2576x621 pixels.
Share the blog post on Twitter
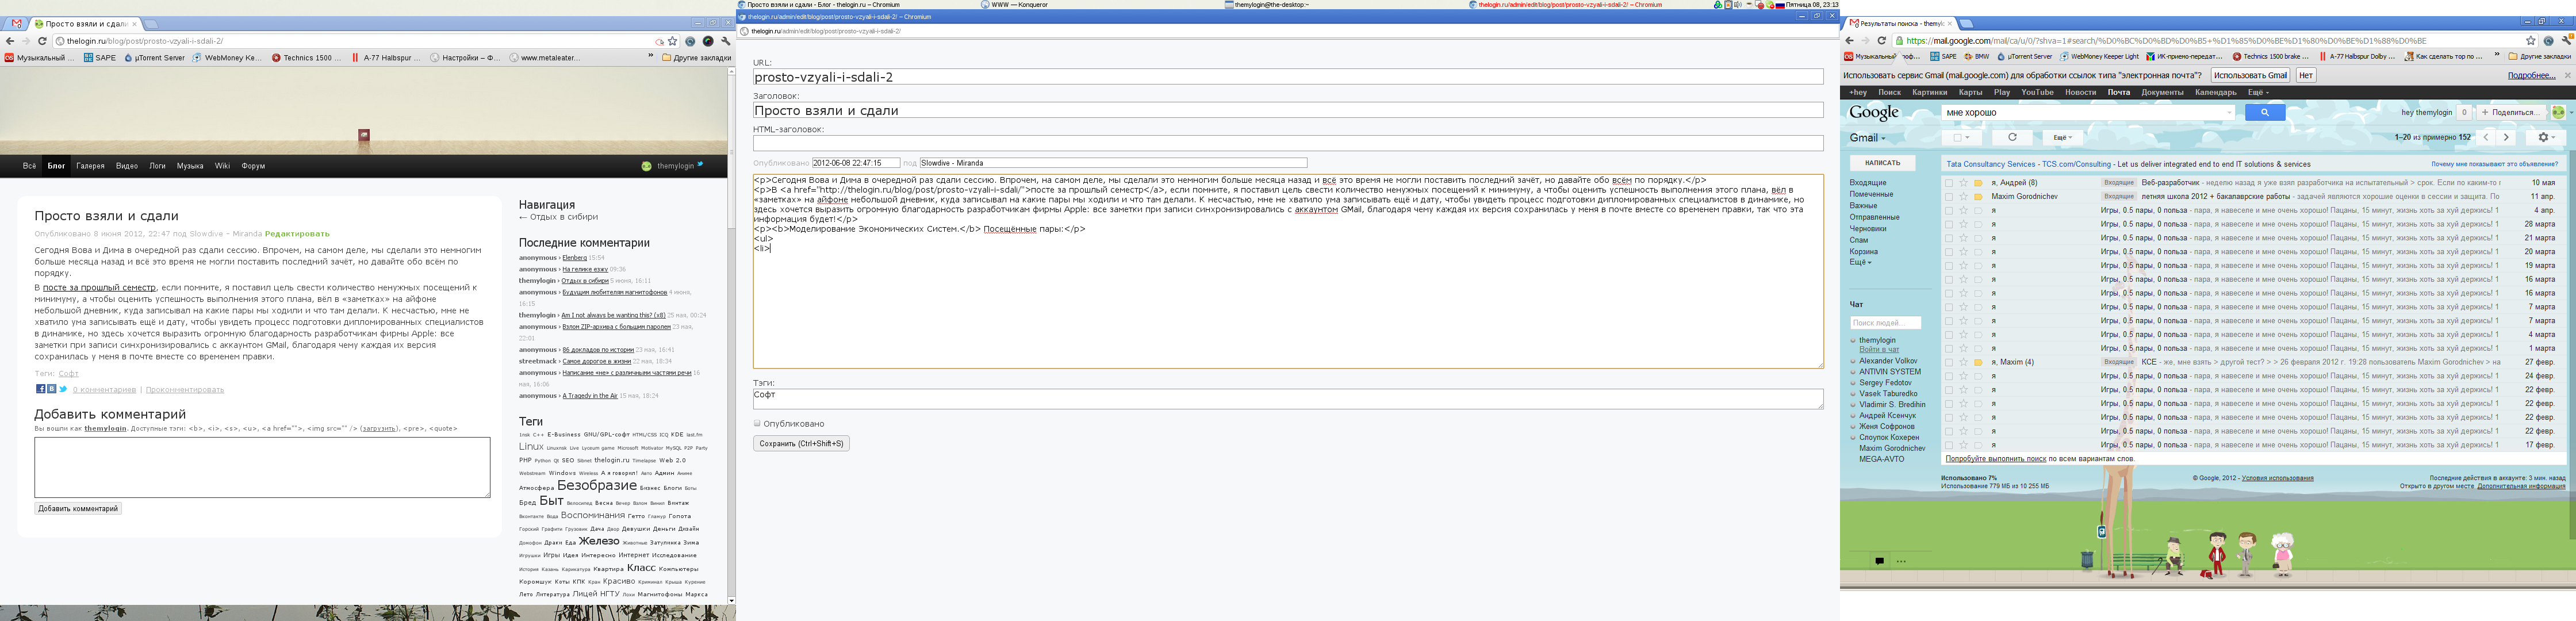coord(63,389)
